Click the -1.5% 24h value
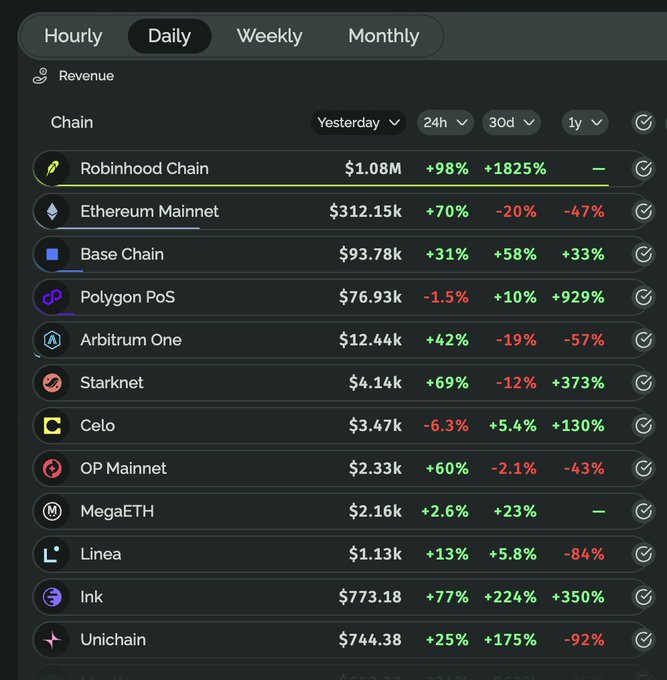Image resolution: width=667 pixels, height=680 pixels. tap(446, 297)
